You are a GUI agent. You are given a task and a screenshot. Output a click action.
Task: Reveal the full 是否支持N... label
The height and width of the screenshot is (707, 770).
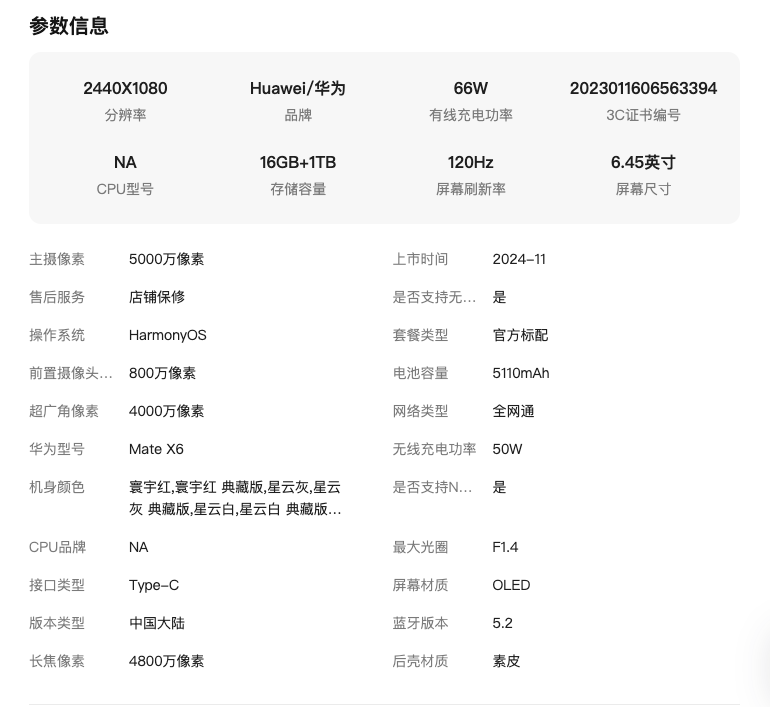tap(432, 487)
